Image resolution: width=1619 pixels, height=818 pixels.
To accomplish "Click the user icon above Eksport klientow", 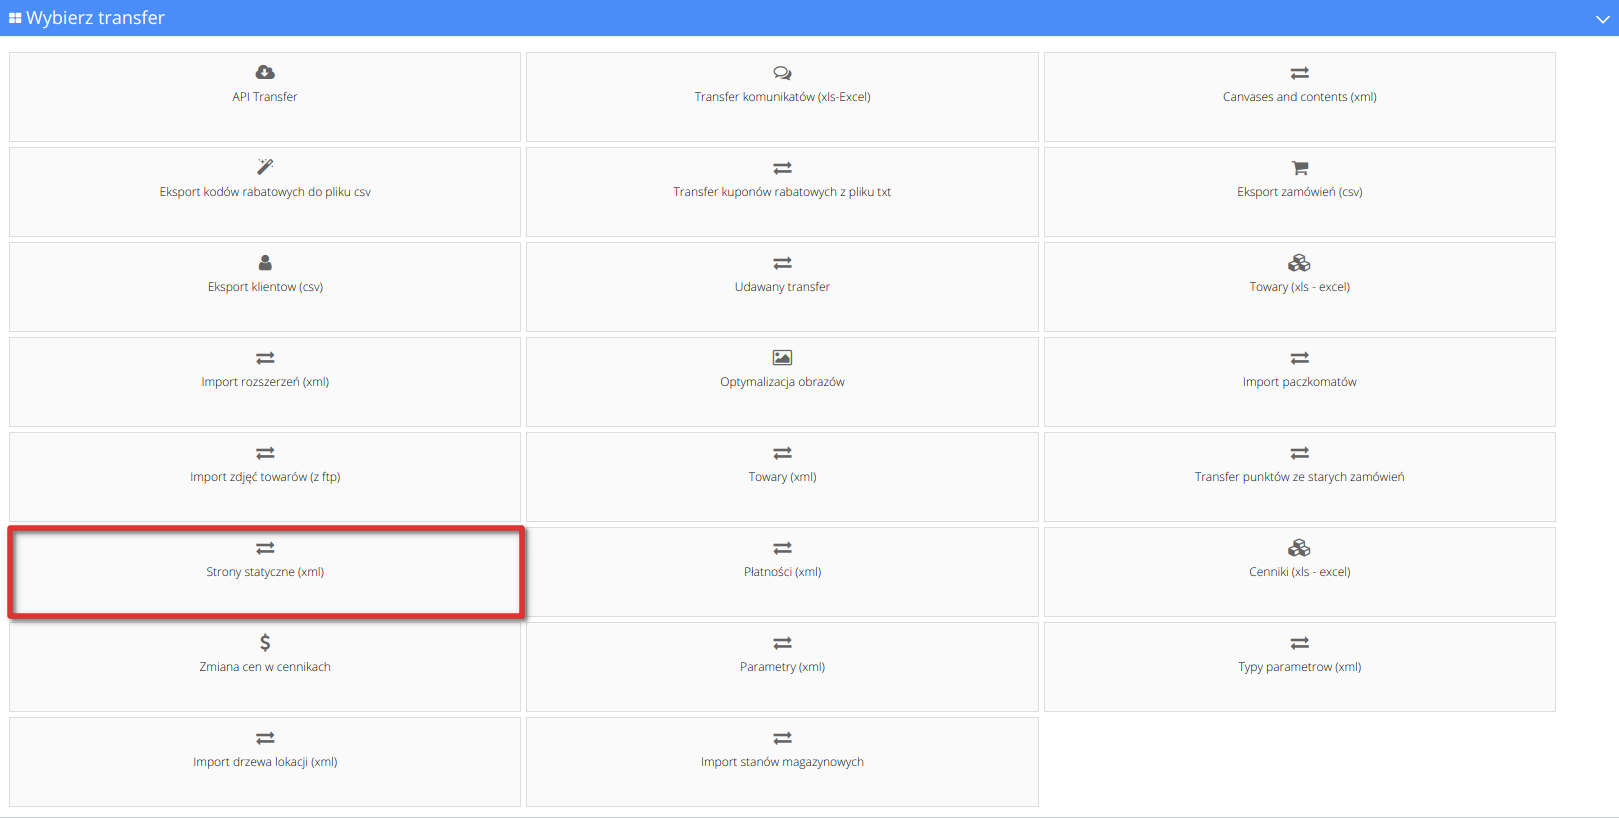I will [265, 262].
